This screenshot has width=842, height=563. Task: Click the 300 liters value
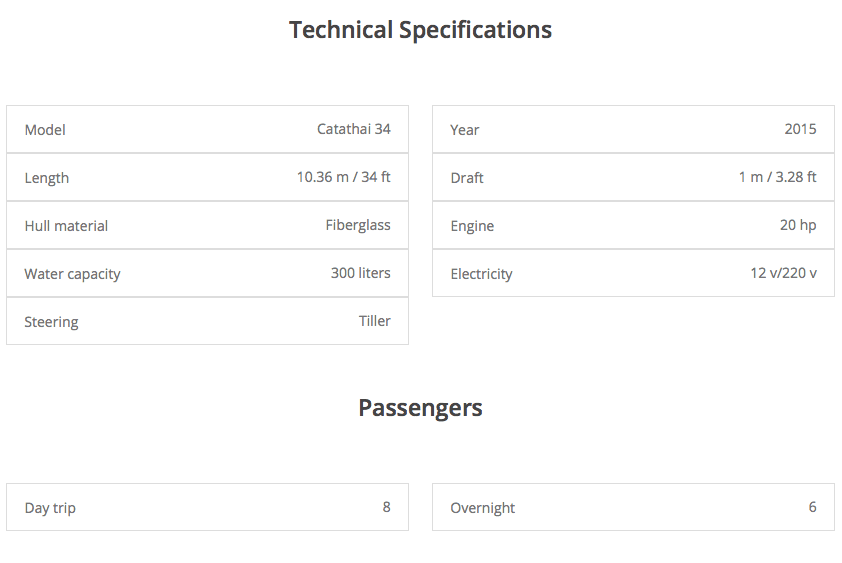pyautogui.click(x=360, y=273)
